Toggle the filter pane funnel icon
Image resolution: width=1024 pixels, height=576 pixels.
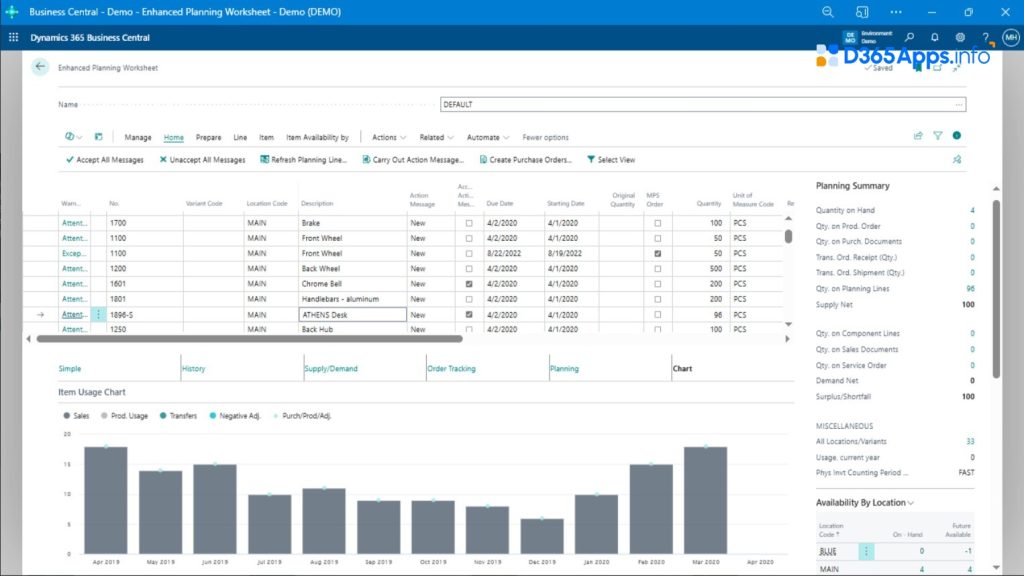938,136
